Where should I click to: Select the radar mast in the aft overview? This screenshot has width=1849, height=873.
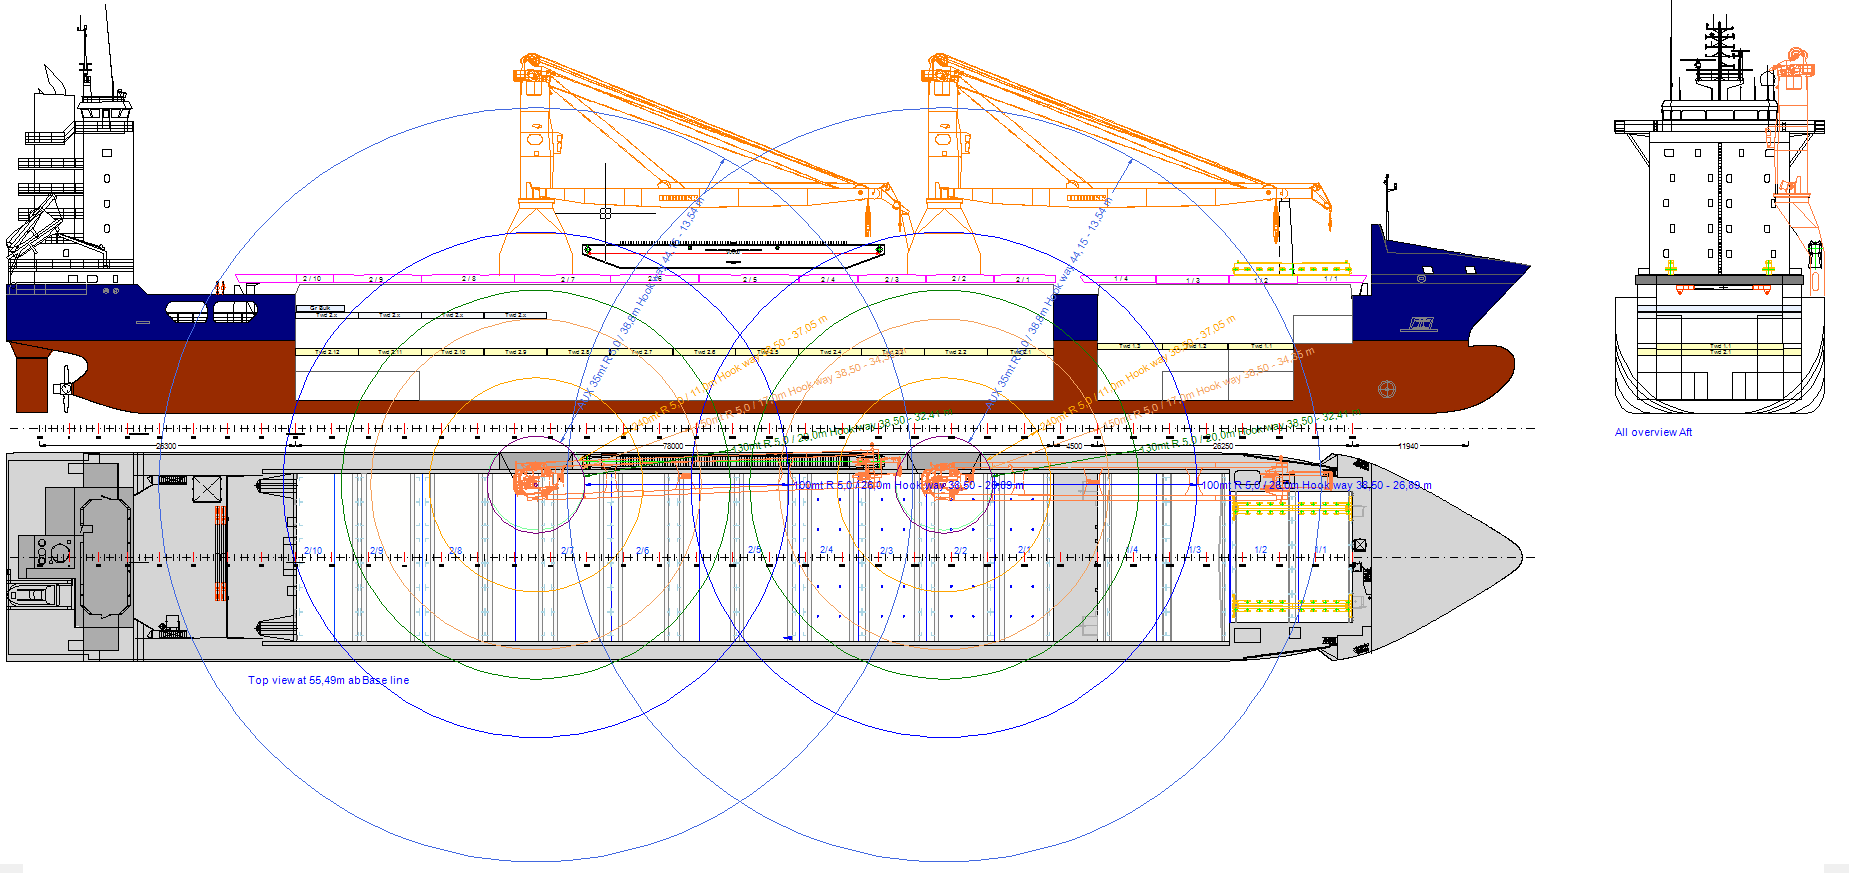(1719, 58)
